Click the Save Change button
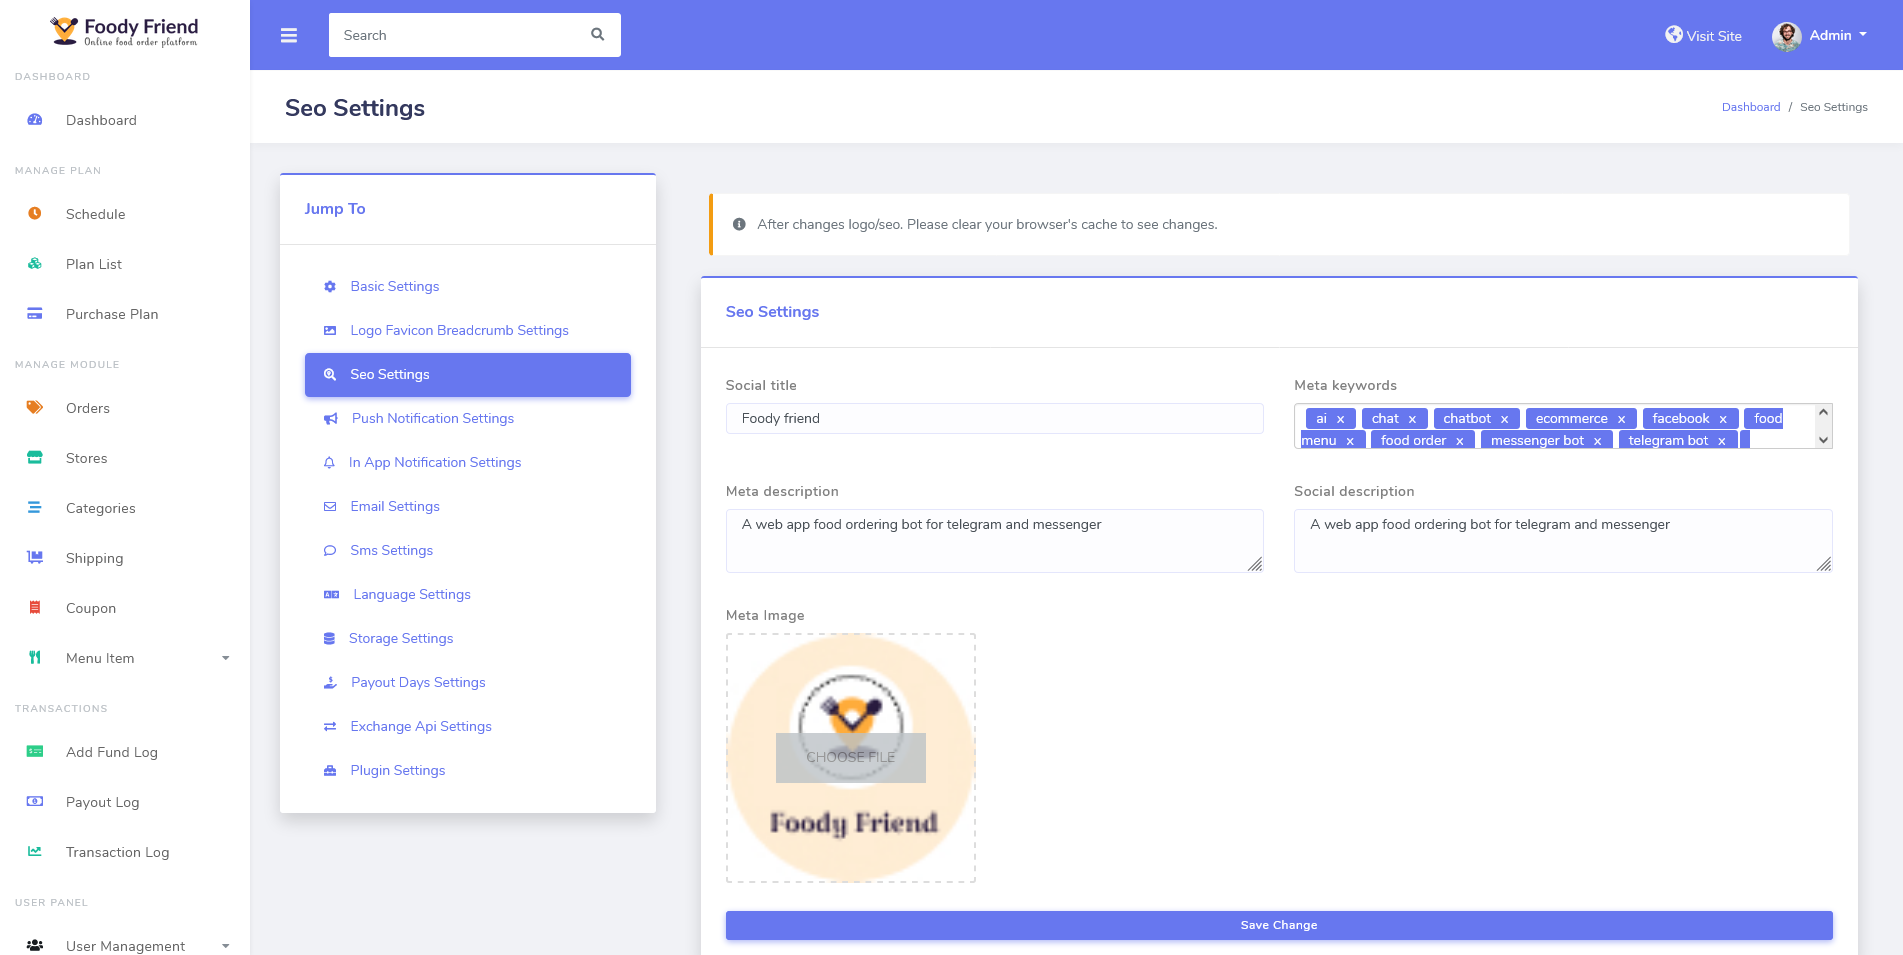 [x=1279, y=925]
